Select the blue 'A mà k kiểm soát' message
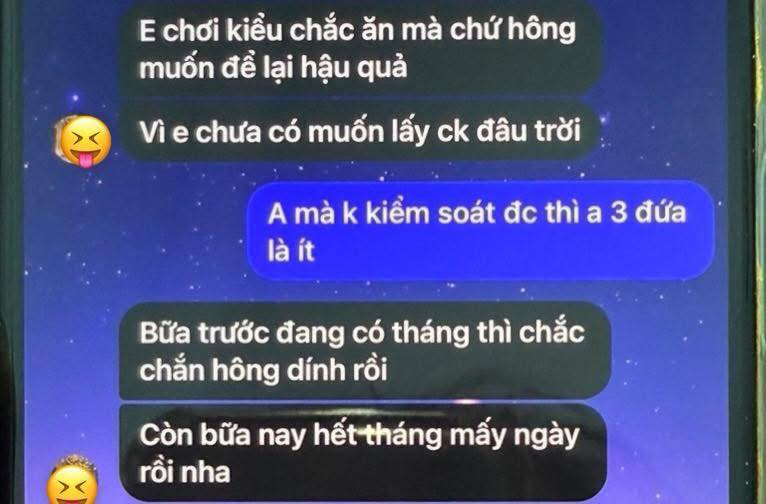 [481, 231]
